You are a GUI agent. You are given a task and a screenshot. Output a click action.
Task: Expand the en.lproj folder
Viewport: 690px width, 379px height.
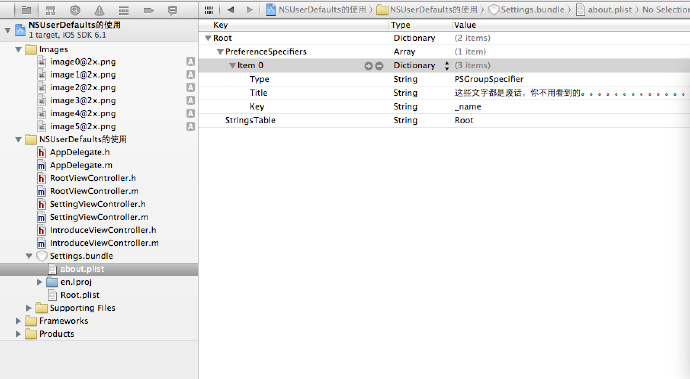pyautogui.click(x=40, y=282)
